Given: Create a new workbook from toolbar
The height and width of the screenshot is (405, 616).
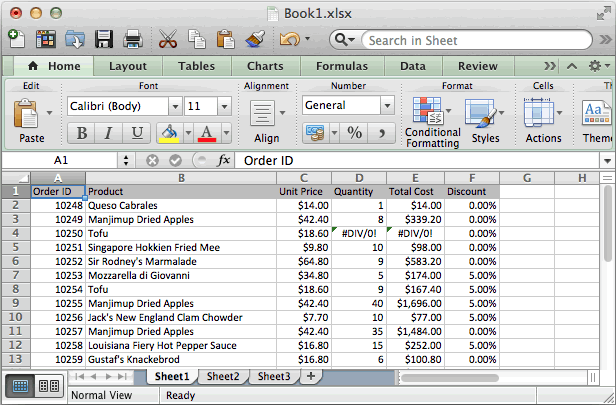Looking at the screenshot, I should click(x=16, y=39).
